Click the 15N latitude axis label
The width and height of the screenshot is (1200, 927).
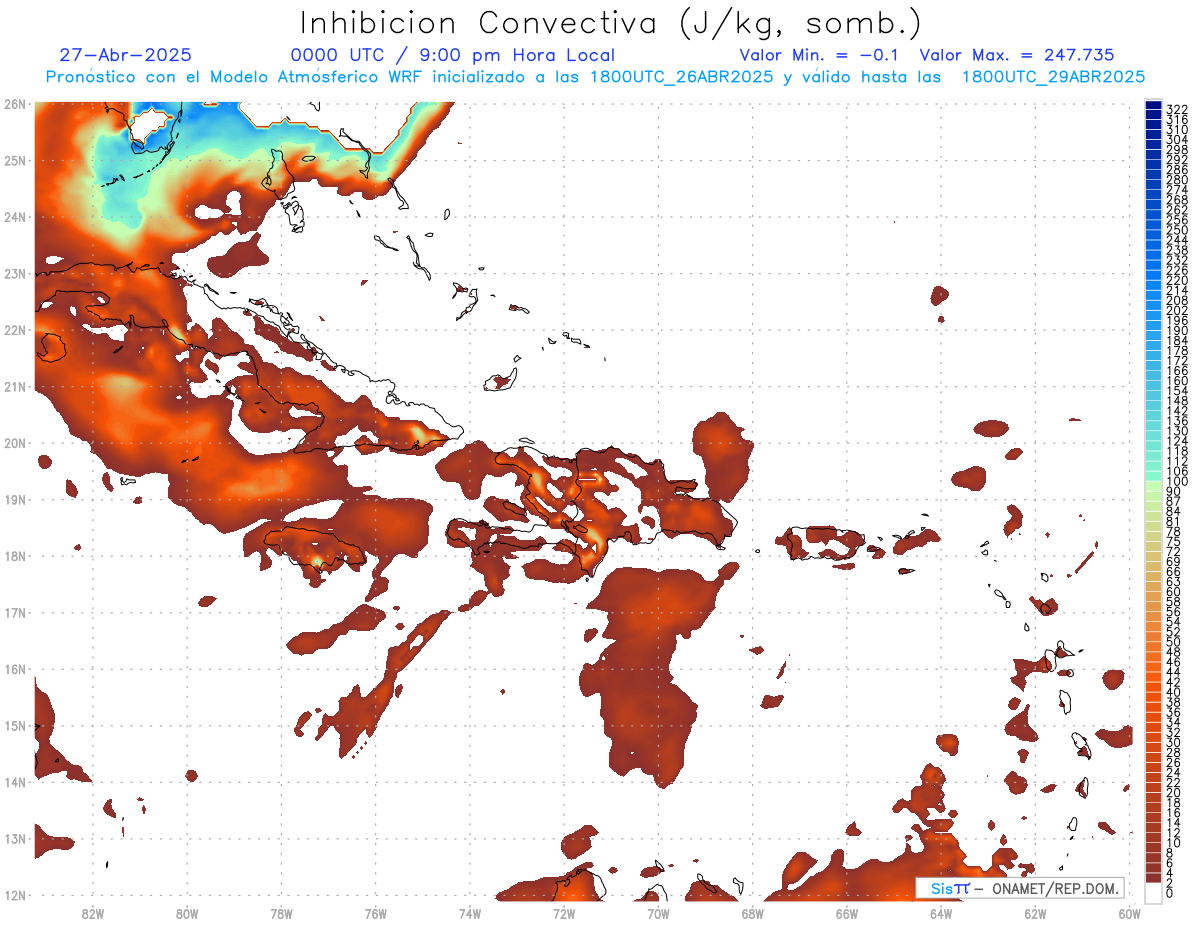[14, 725]
